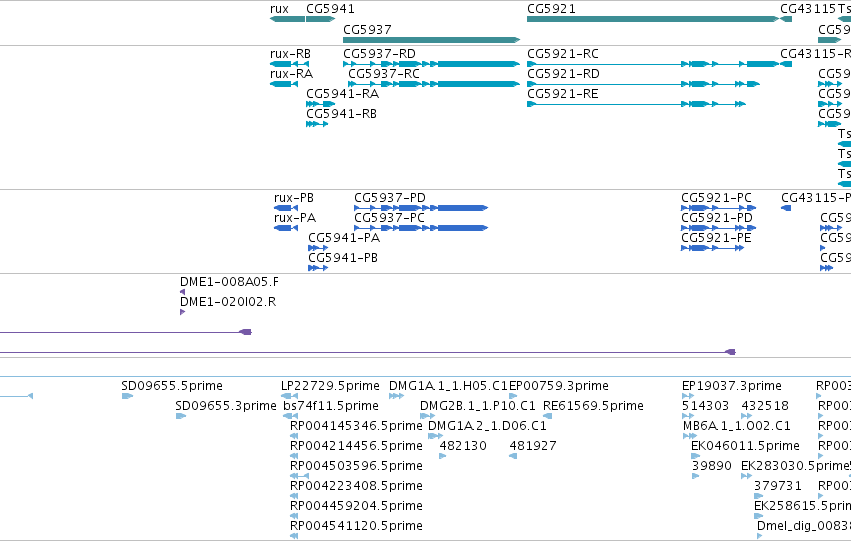Select the CG5937 gene bar
This screenshot has height=541, width=851.
pyautogui.click(x=431, y=40)
